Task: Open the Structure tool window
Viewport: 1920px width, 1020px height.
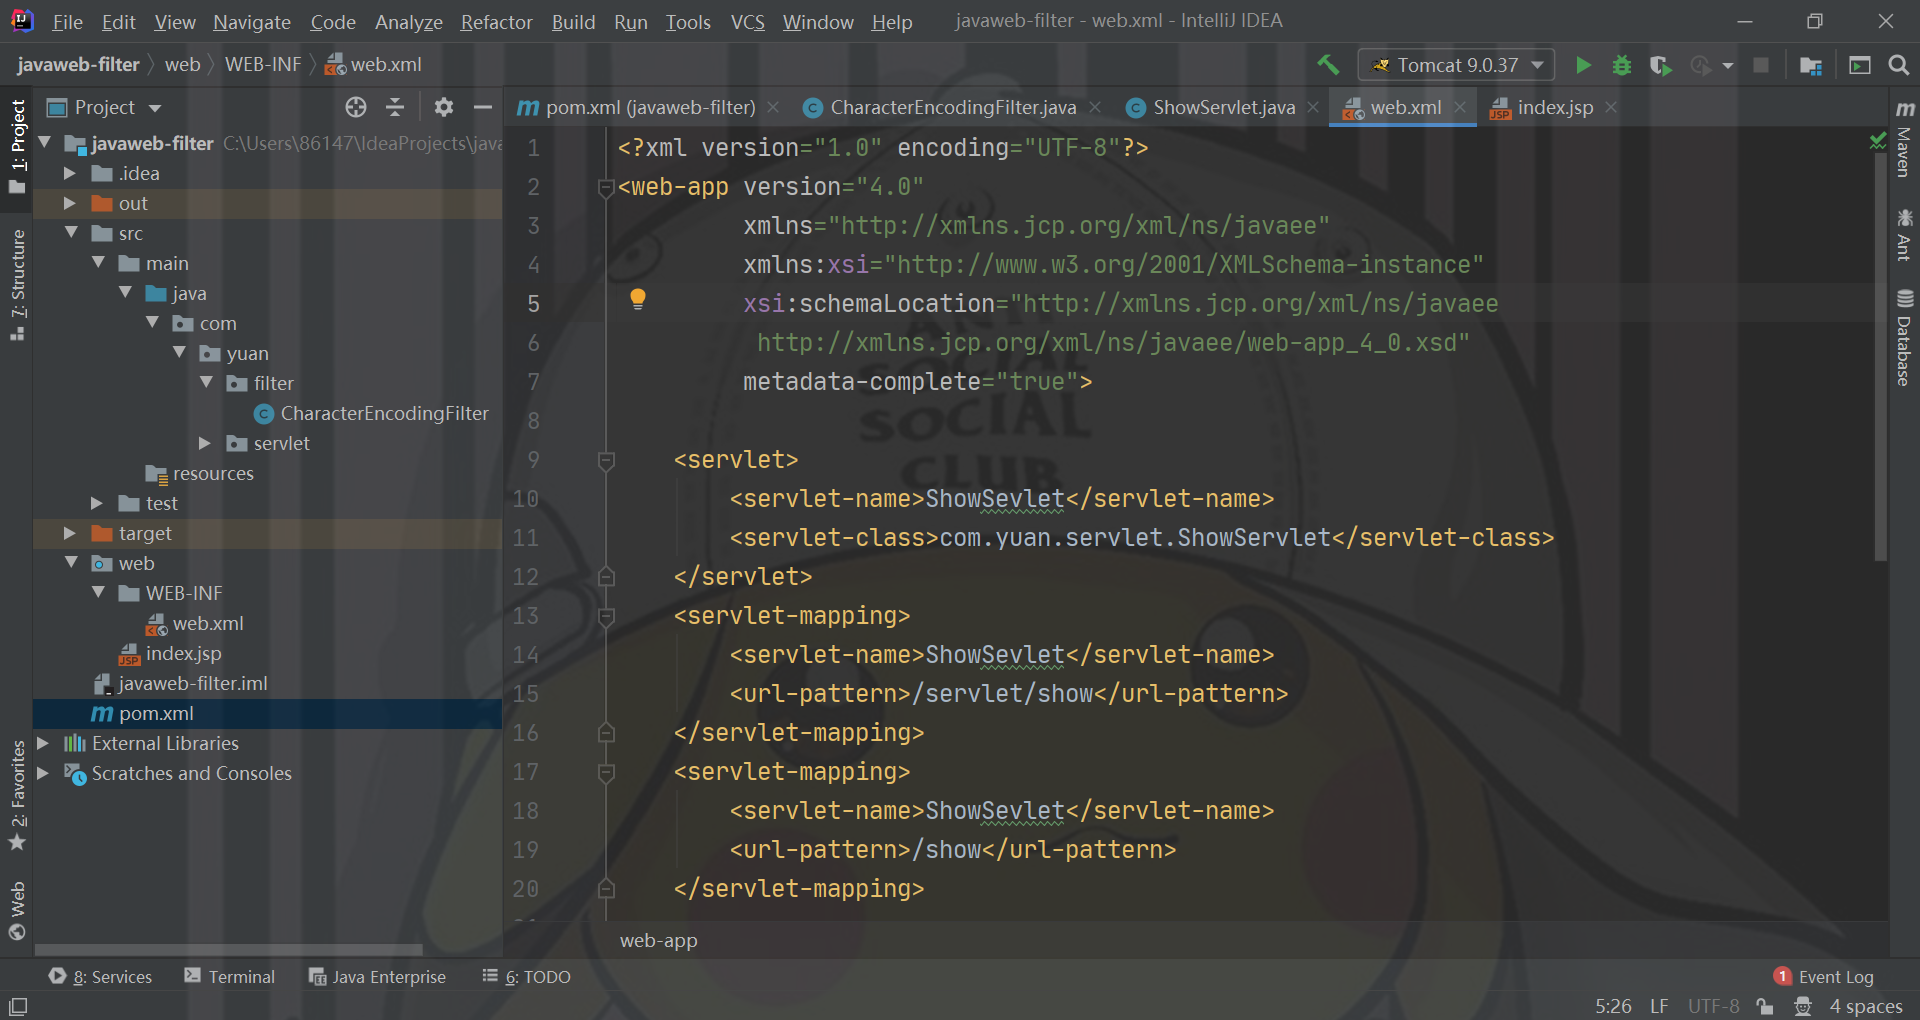Action: pyautogui.click(x=17, y=285)
